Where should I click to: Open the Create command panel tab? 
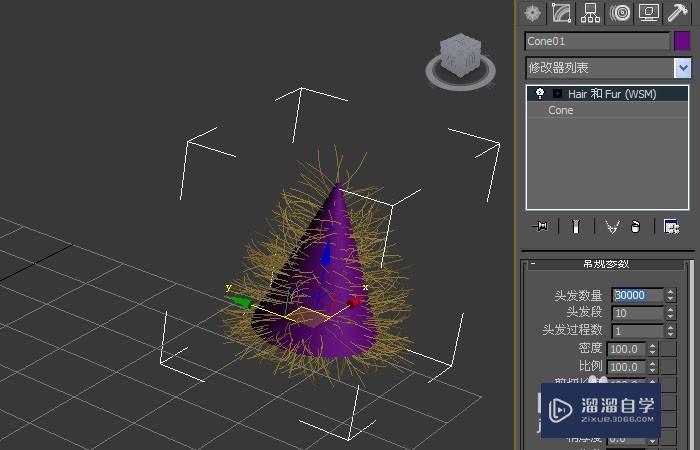[533, 13]
